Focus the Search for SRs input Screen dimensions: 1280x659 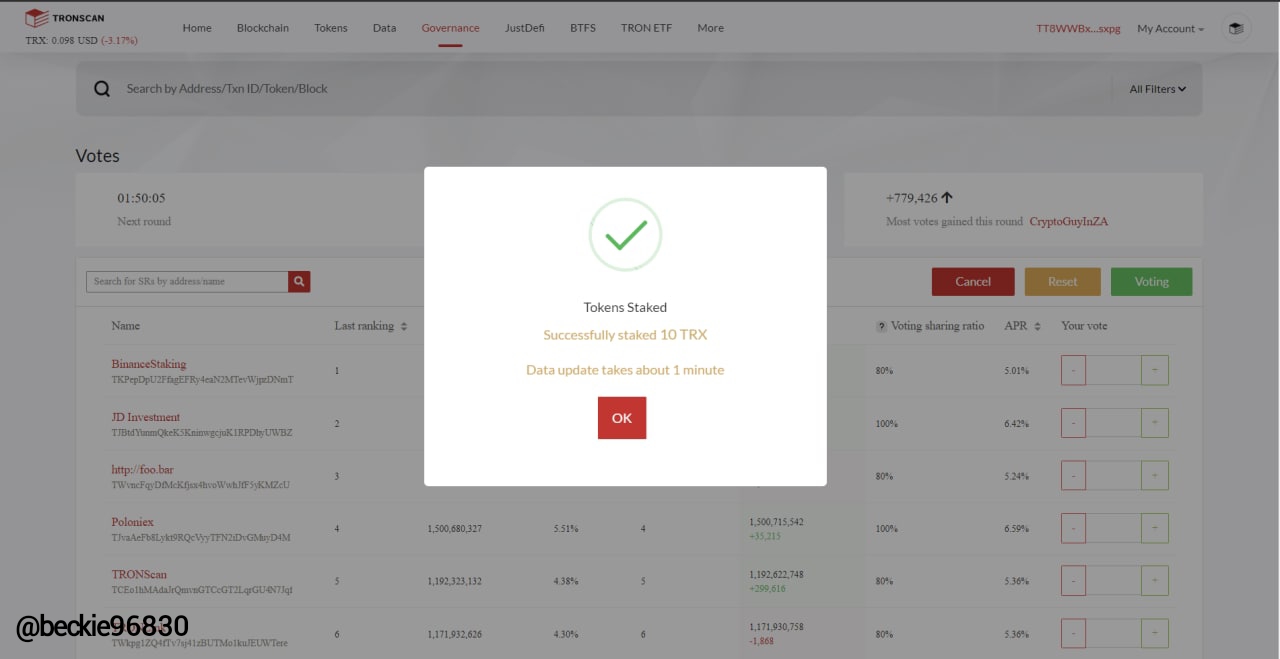click(x=187, y=281)
